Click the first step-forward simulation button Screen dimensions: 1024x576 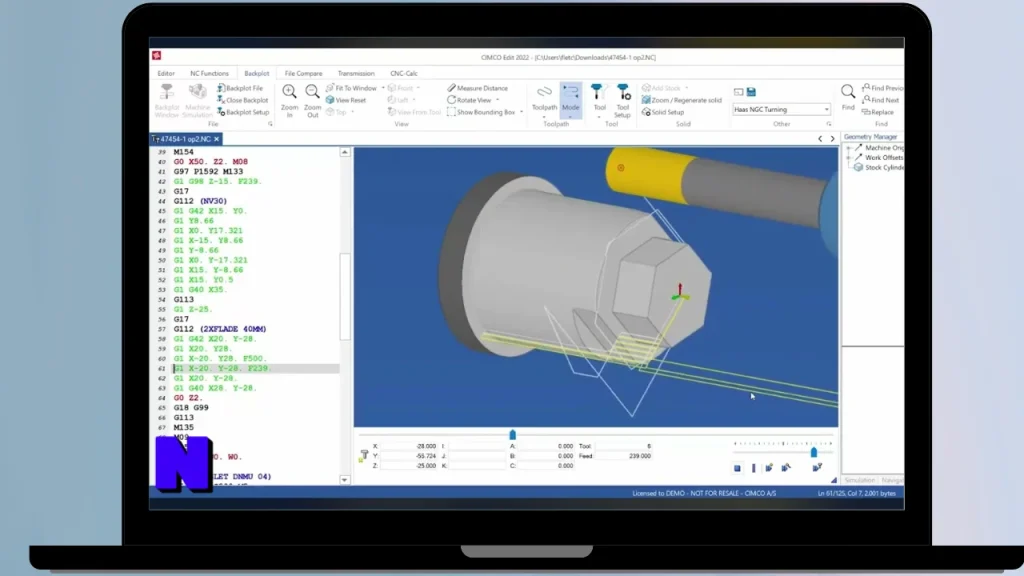pyautogui.click(x=769, y=468)
